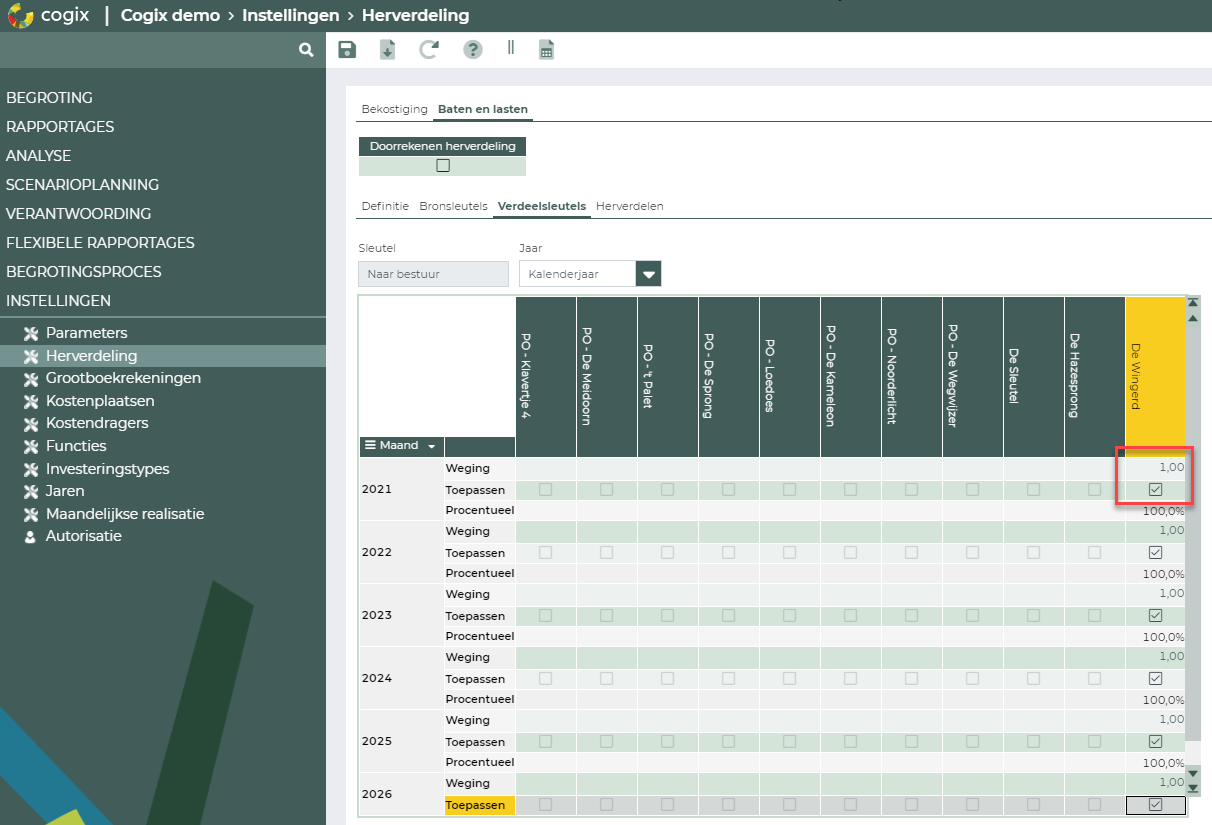Image resolution: width=1212 pixels, height=825 pixels.
Task: Open Autorisatie in the sidebar
Action: tap(84, 536)
